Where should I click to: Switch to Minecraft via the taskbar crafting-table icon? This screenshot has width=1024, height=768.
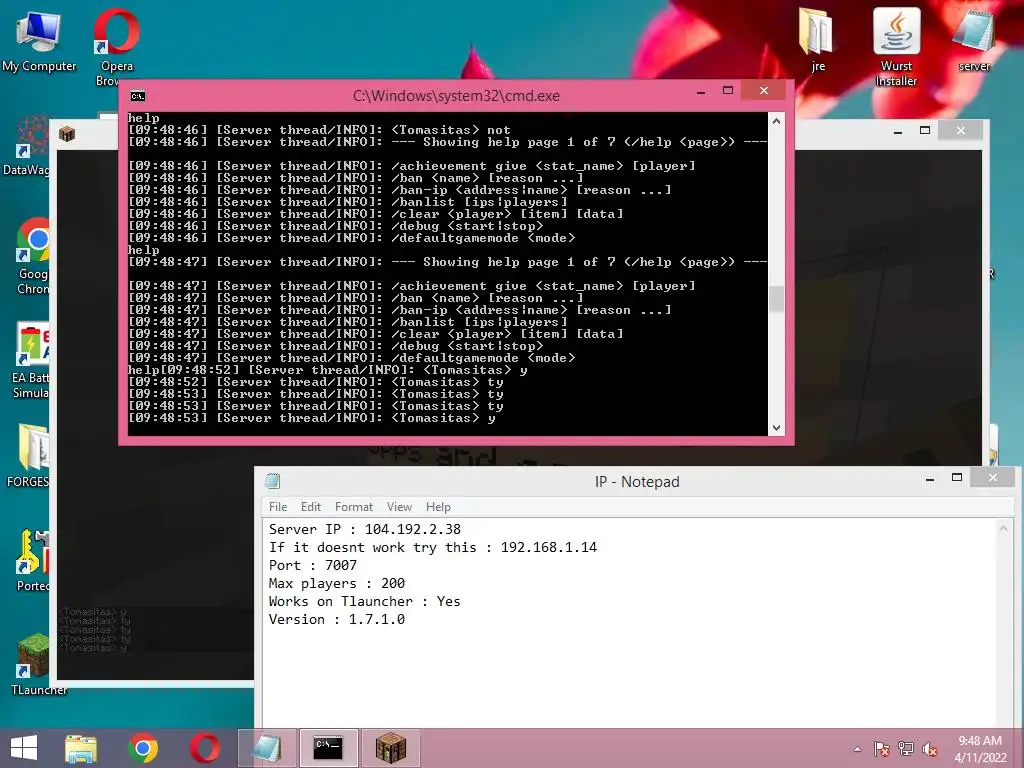(x=391, y=748)
